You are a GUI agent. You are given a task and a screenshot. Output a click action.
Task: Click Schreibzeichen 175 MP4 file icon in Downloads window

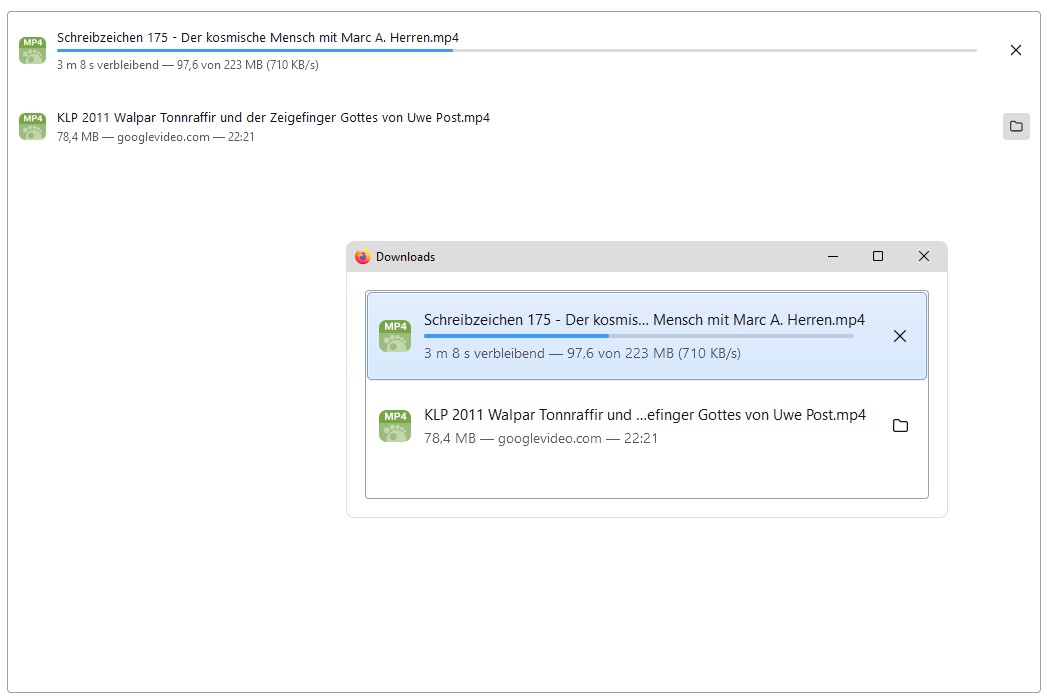click(395, 336)
